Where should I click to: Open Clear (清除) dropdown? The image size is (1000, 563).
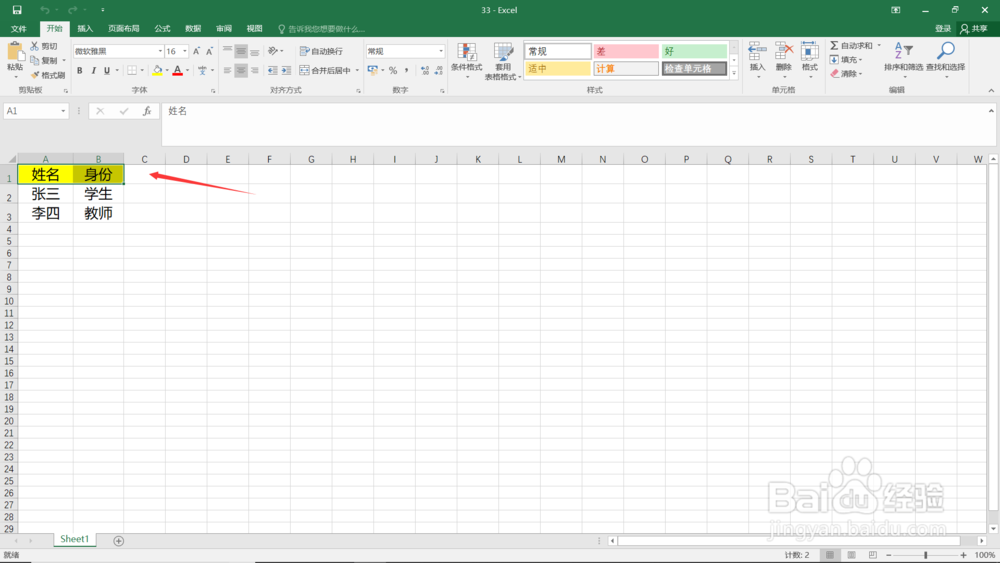[x=846, y=73]
